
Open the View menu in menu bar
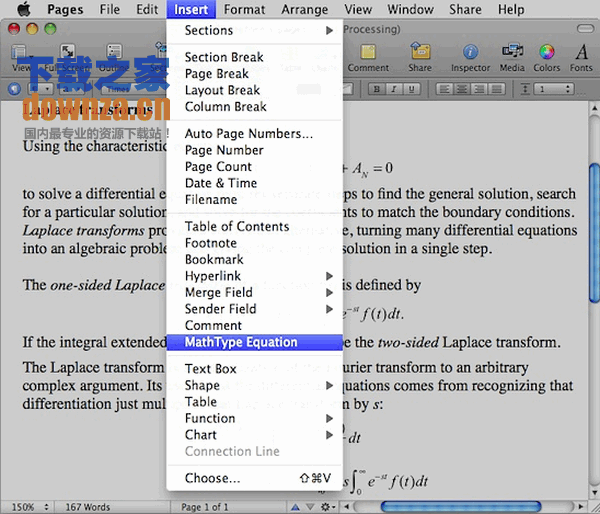click(x=358, y=9)
